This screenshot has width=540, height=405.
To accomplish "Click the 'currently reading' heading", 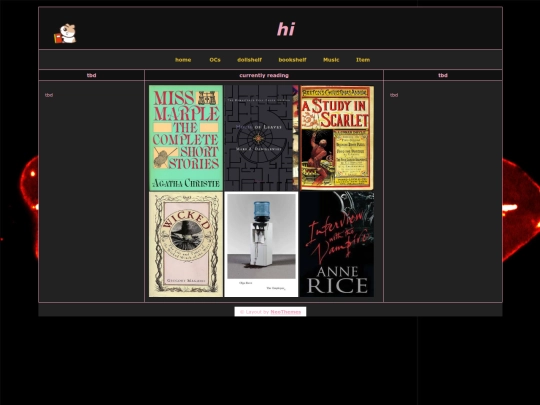I will point(264,75).
